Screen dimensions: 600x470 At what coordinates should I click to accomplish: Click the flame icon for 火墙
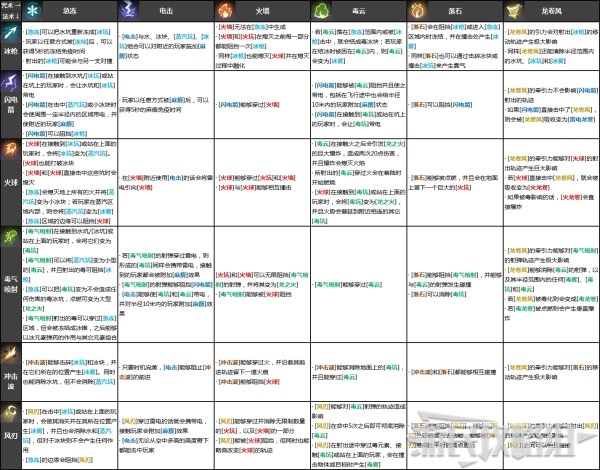[x=227, y=9]
